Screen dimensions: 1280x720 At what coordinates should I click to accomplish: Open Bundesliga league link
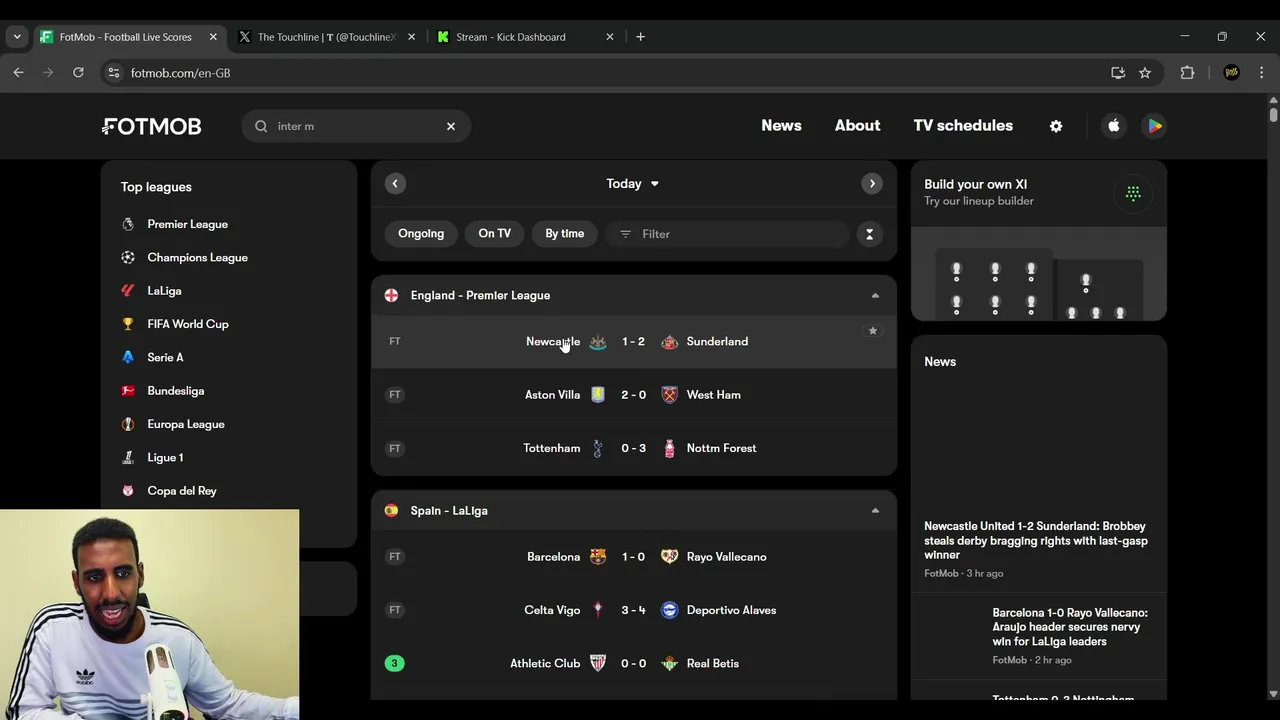[176, 391]
